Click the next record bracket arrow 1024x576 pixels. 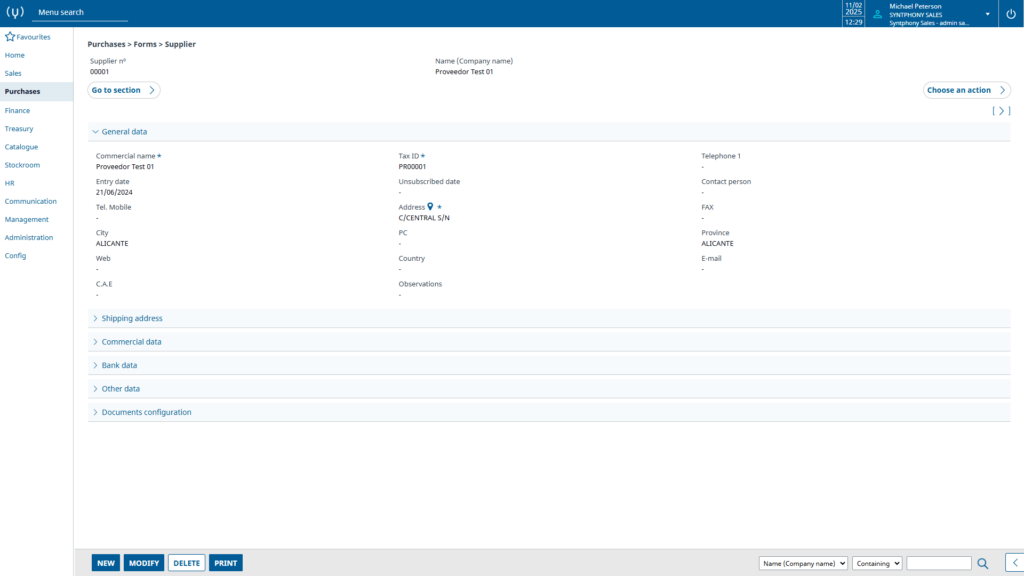(x=1001, y=111)
